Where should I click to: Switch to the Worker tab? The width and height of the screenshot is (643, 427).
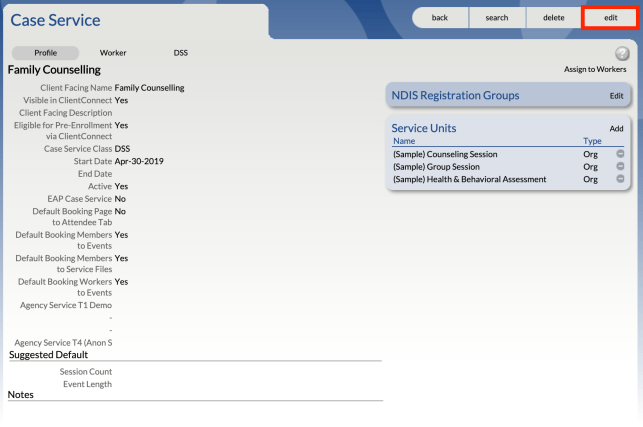point(113,53)
